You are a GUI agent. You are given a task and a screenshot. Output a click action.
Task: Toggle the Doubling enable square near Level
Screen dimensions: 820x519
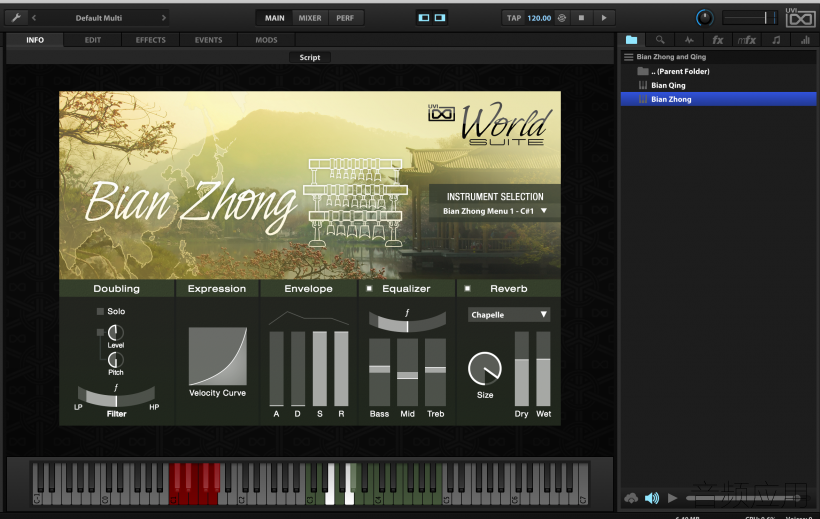coord(100,332)
